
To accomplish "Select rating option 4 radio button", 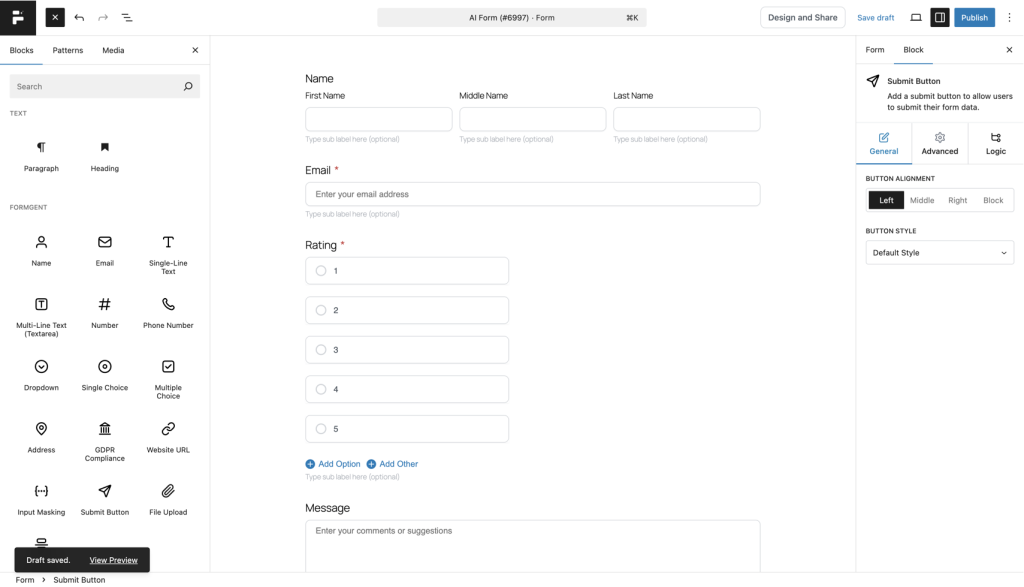I will pyautogui.click(x=321, y=389).
